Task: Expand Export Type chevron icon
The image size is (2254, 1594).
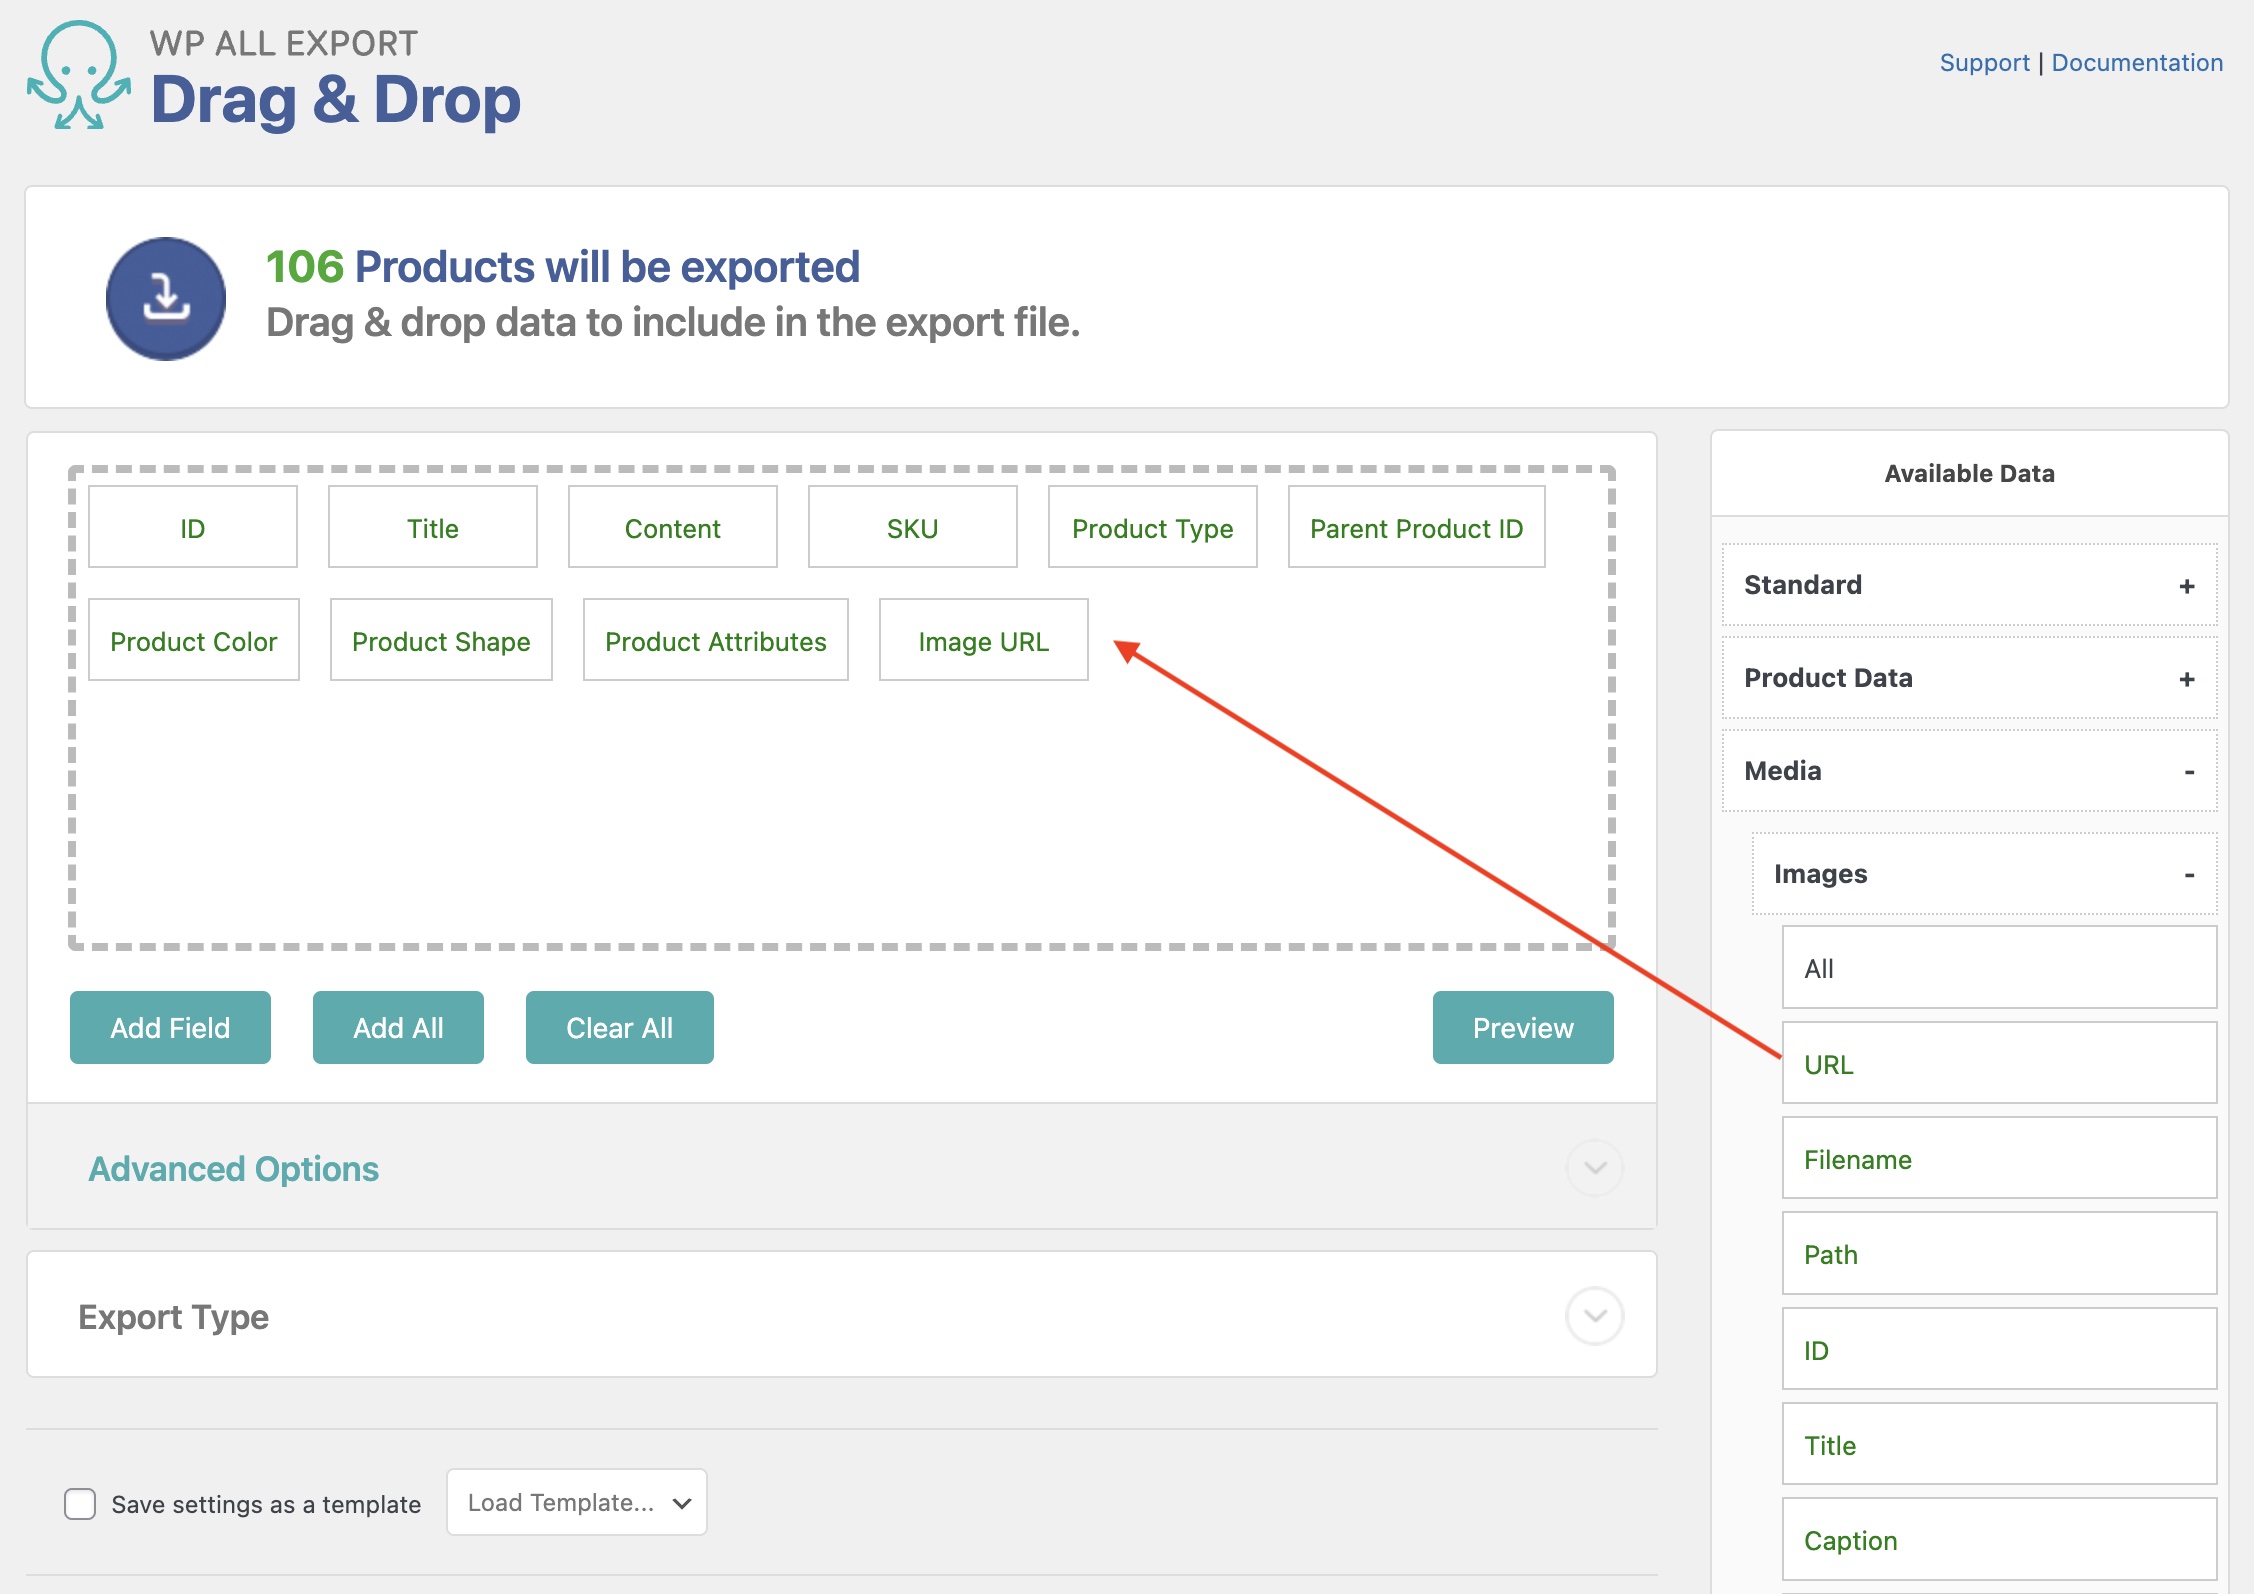Action: pyautogui.click(x=1594, y=1316)
